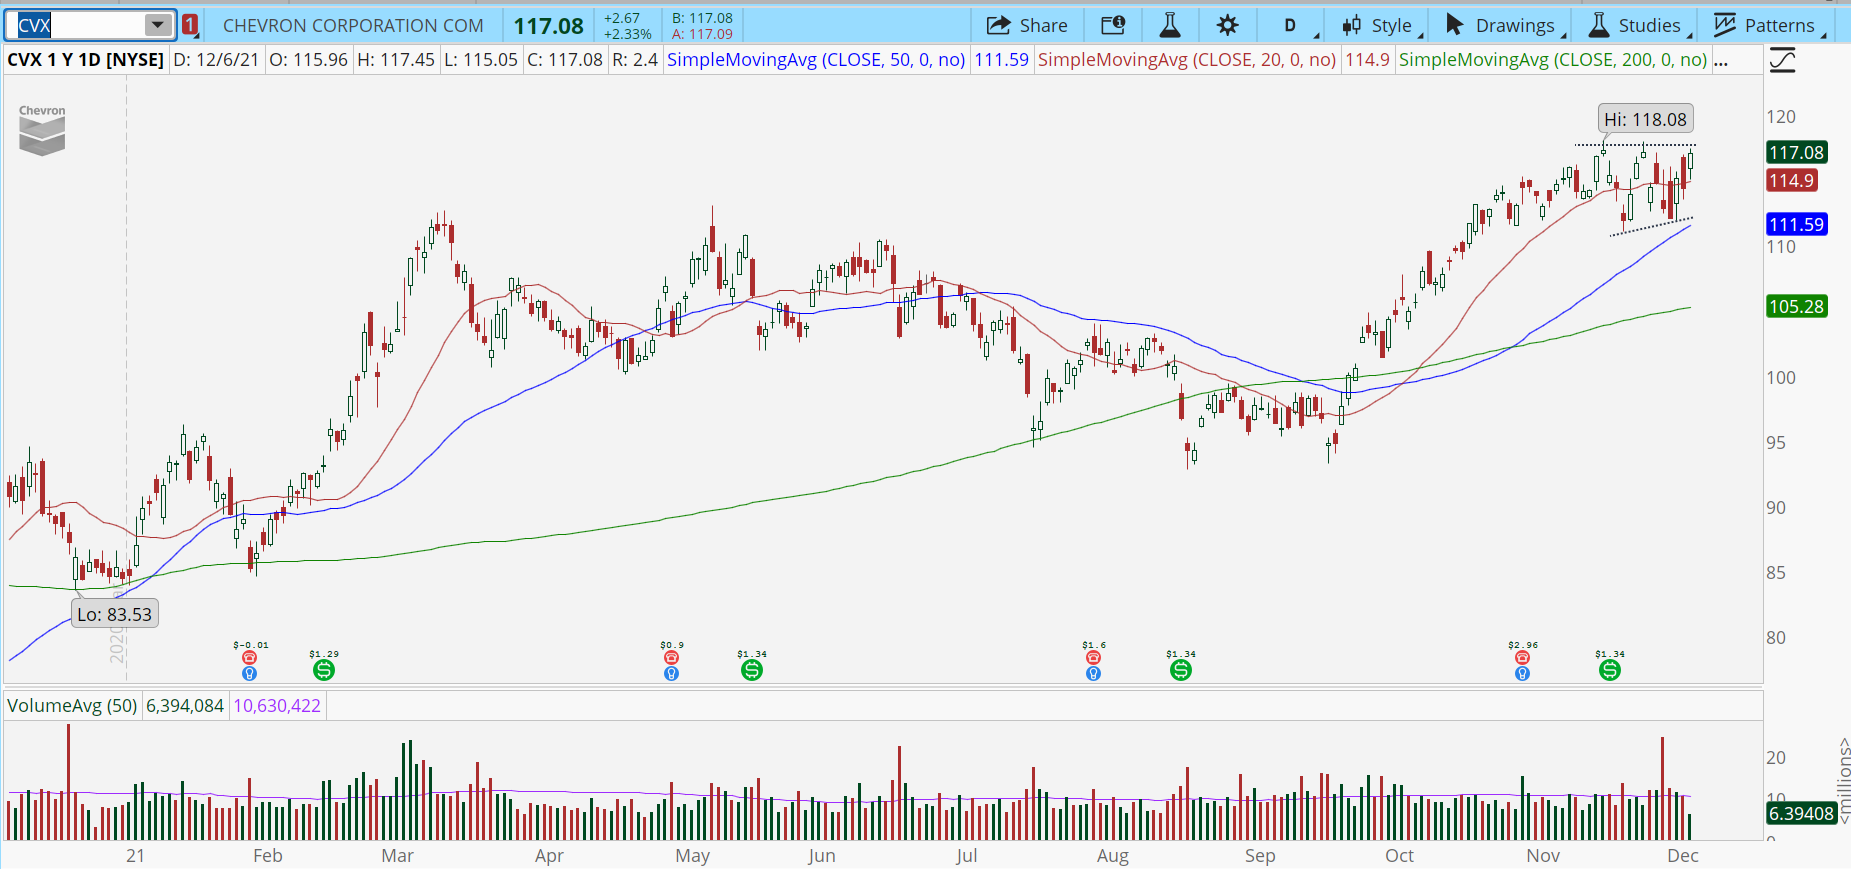This screenshot has height=869, width=1851.
Task: Click the SimpleMovingAvg 20 study label
Action: [1187, 60]
